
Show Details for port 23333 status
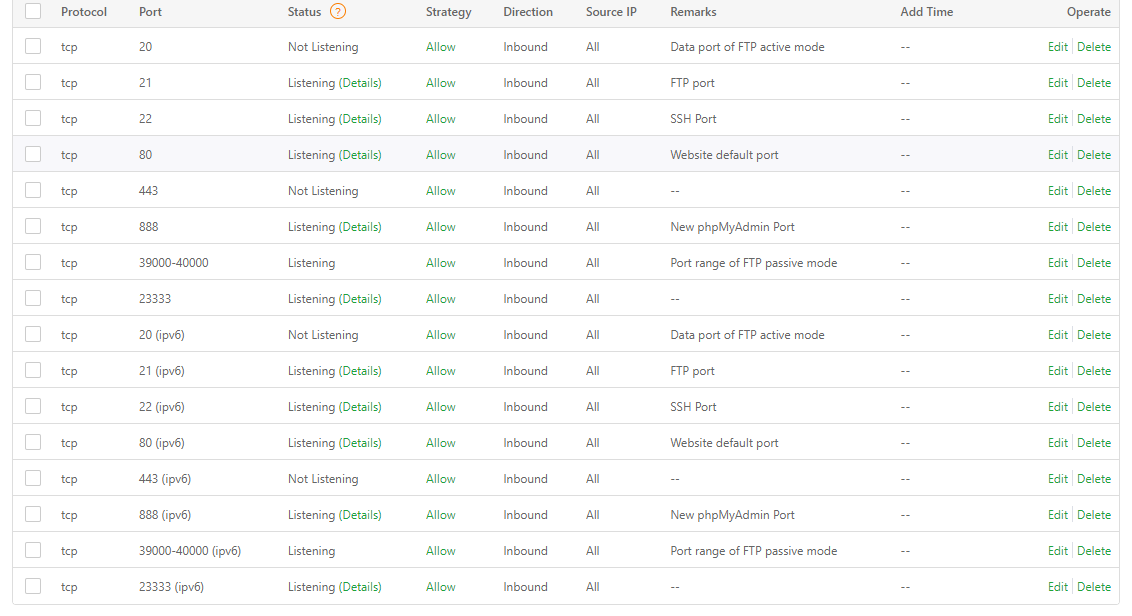(x=360, y=299)
